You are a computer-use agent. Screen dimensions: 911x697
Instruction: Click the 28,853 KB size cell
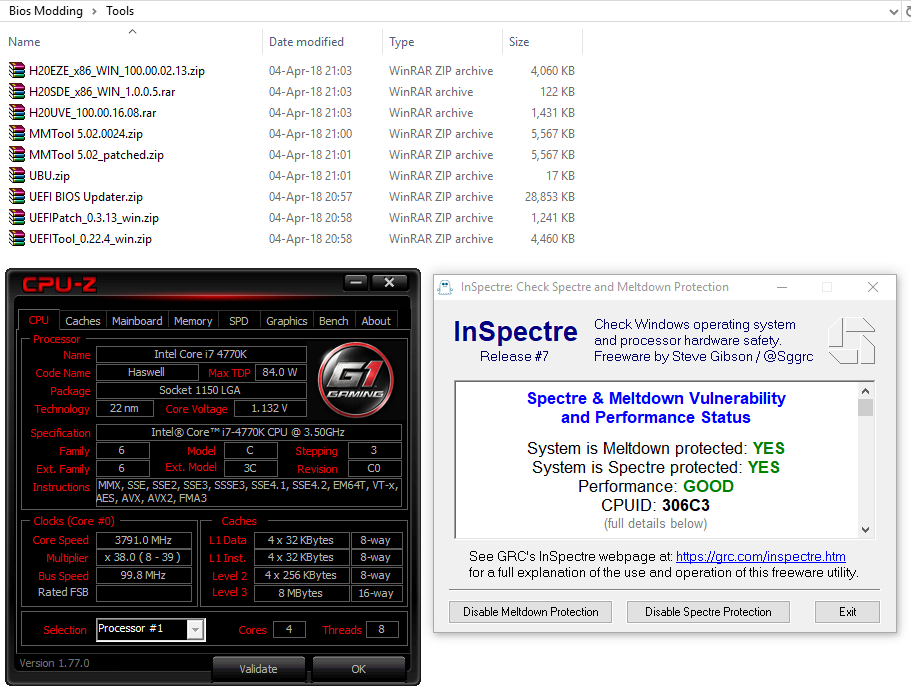[550, 197]
